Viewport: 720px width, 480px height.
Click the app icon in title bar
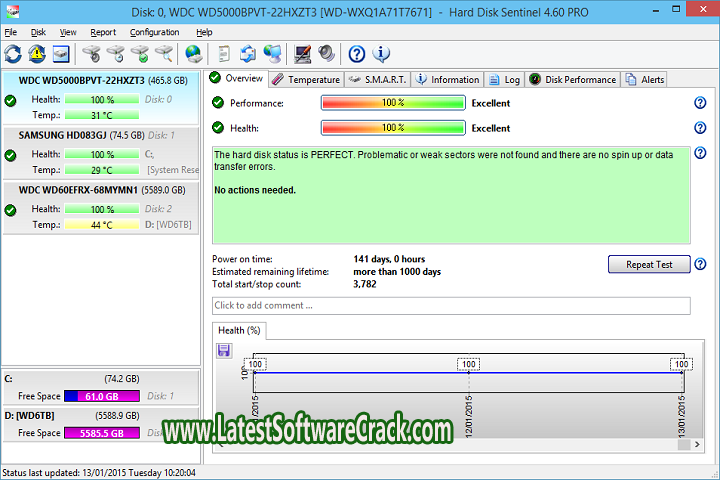coord(12,11)
